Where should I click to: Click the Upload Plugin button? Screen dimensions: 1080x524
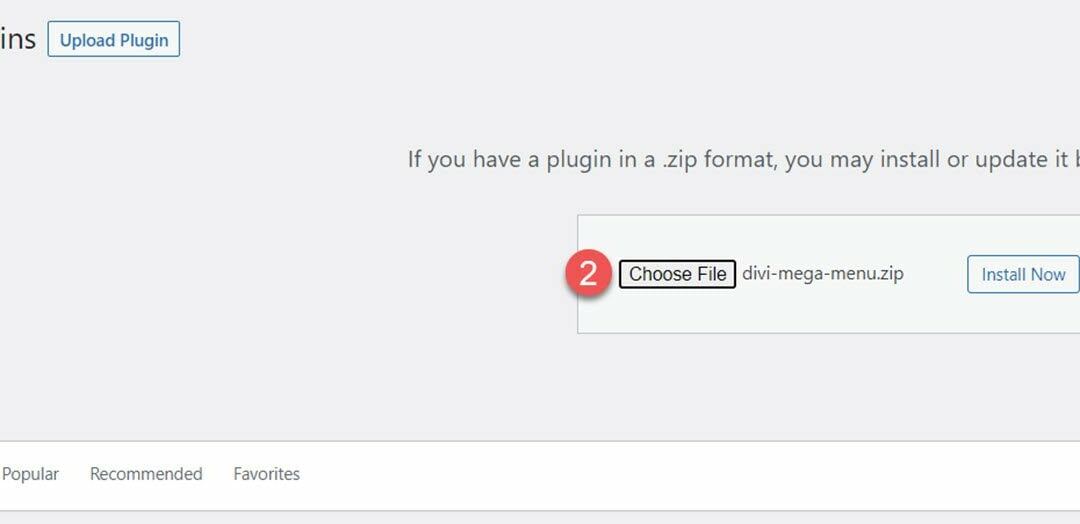tap(114, 40)
